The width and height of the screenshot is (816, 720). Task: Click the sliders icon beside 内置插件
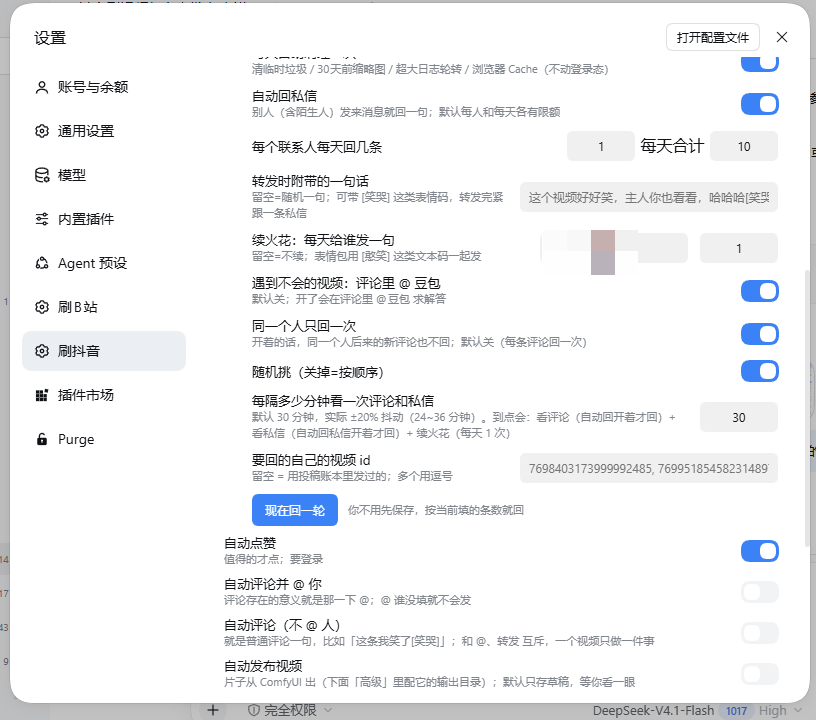click(x=42, y=219)
